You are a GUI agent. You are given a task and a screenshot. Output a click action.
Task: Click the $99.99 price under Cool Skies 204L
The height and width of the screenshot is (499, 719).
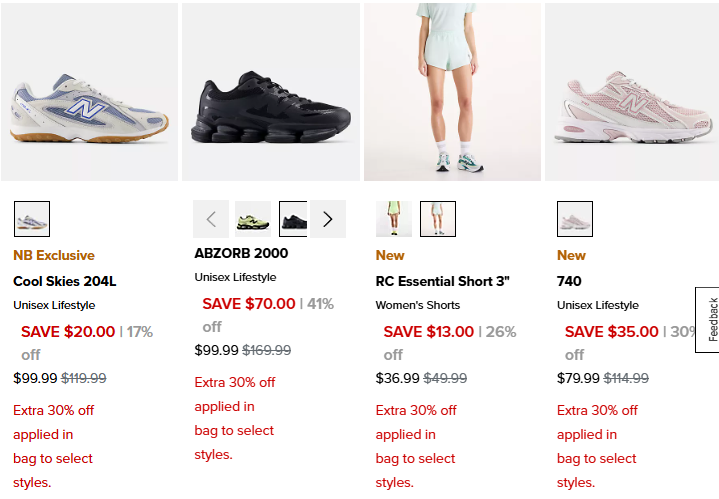coord(35,378)
